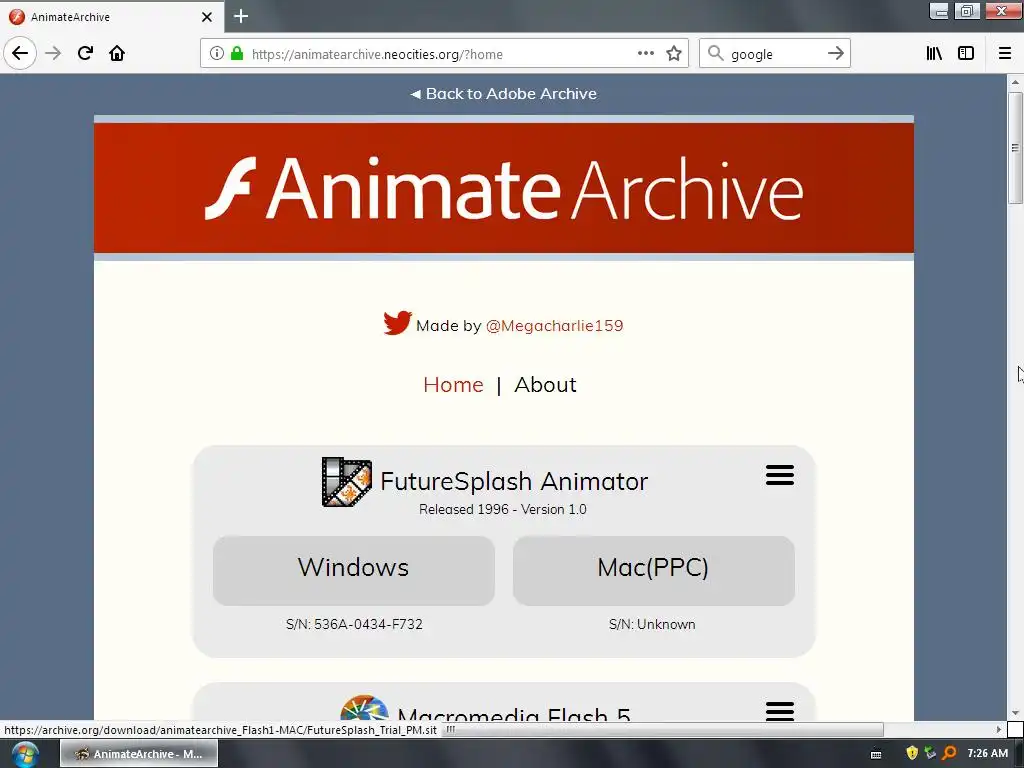Open the @Megacharlie159 Twitter link
This screenshot has height=768, width=1024.
click(554, 325)
